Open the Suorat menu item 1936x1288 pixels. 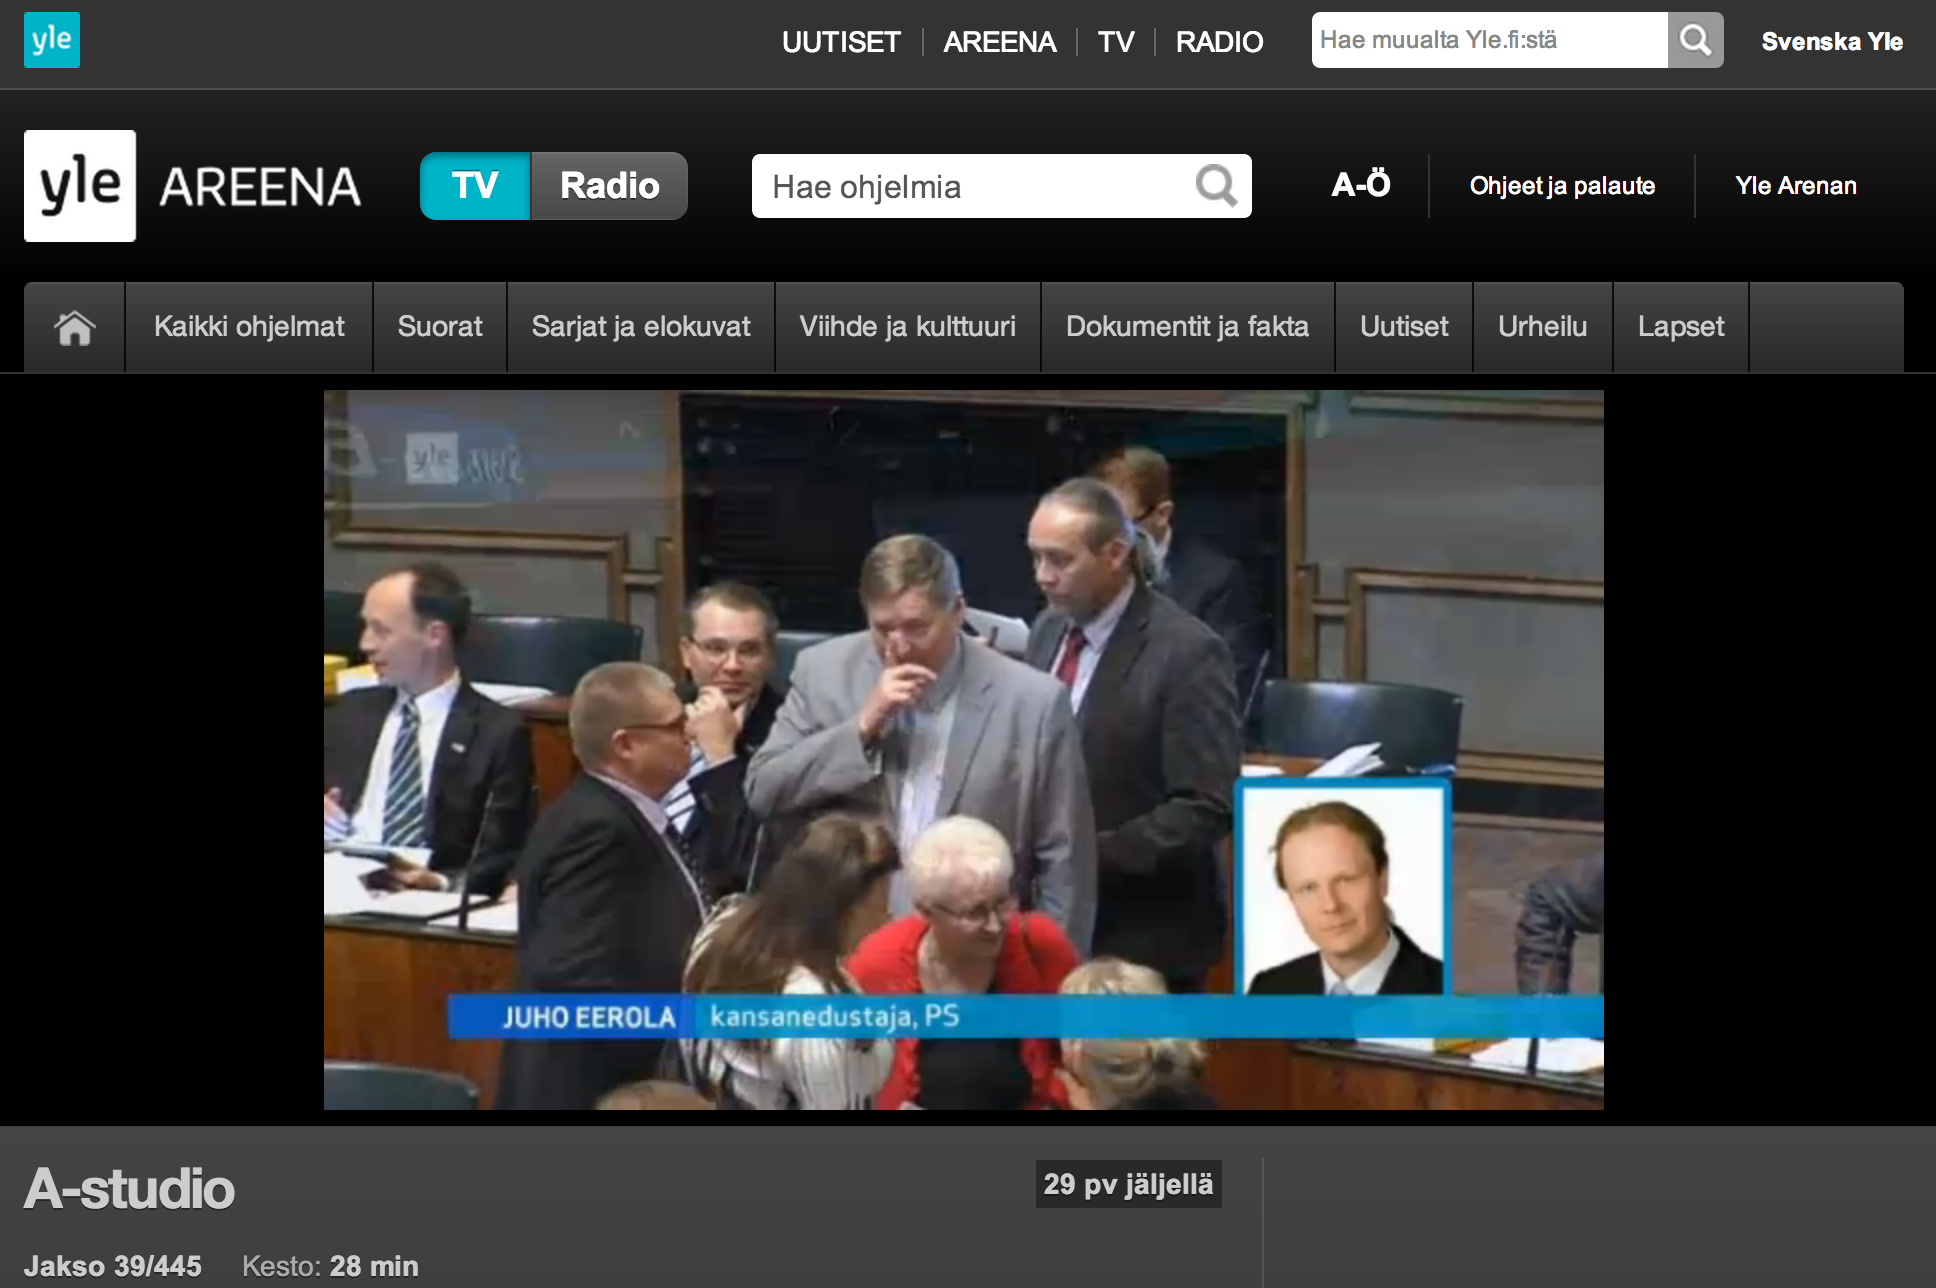(440, 327)
